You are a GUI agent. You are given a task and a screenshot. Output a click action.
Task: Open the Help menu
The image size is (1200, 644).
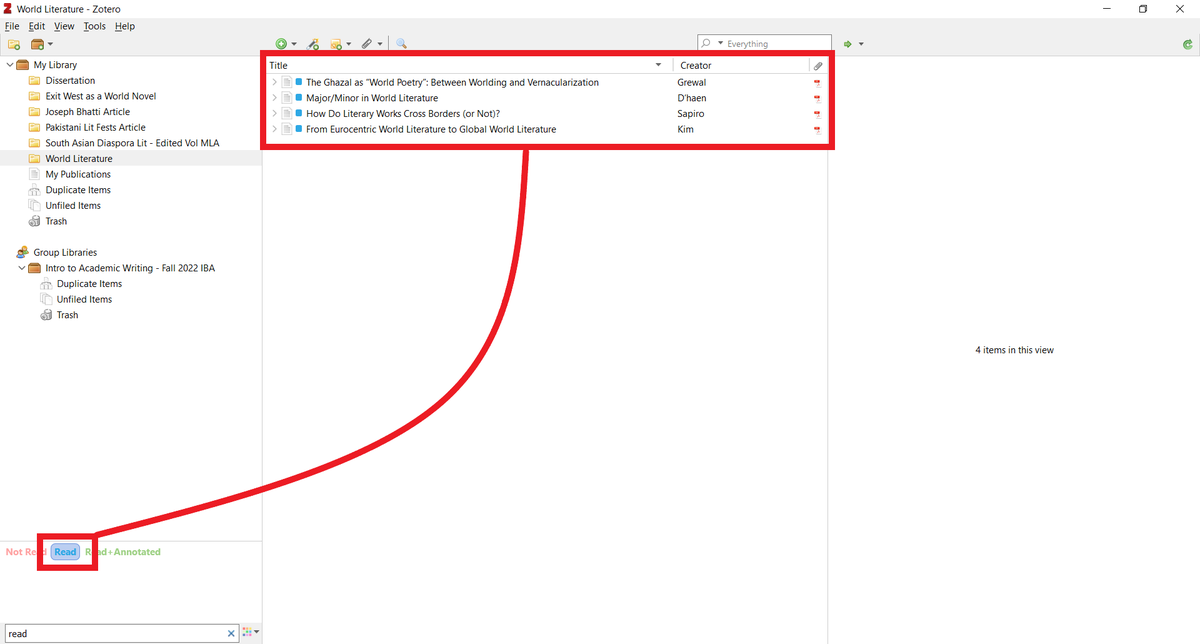click(x=124, y=26)
